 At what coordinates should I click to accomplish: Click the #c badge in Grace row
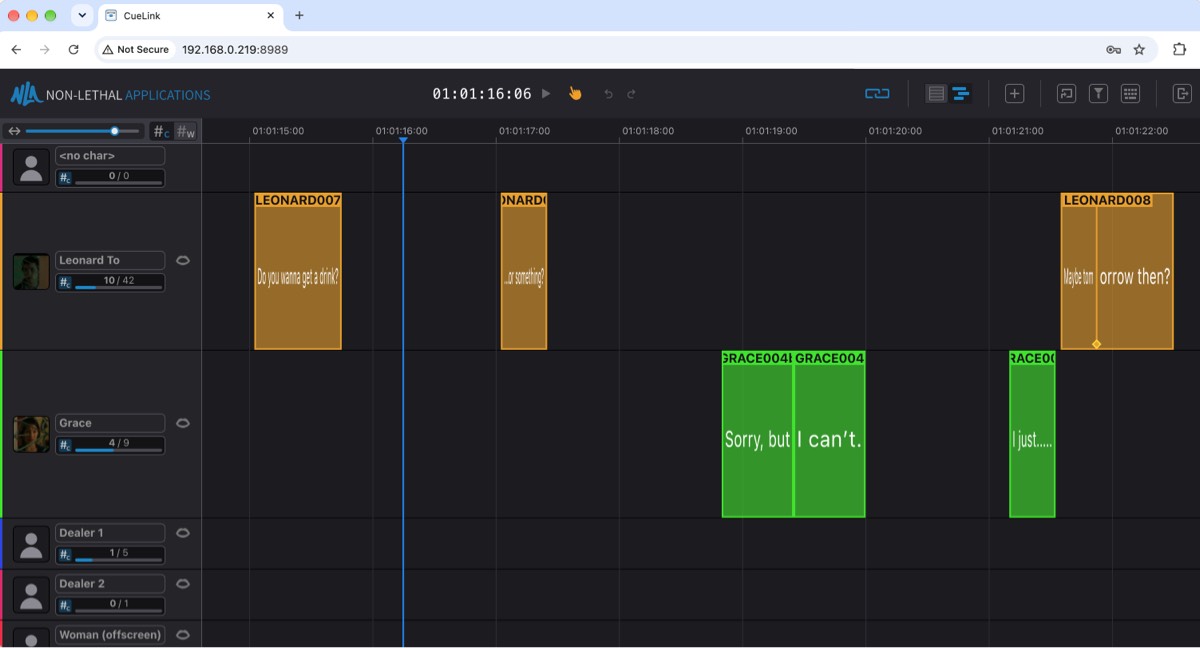65,445
